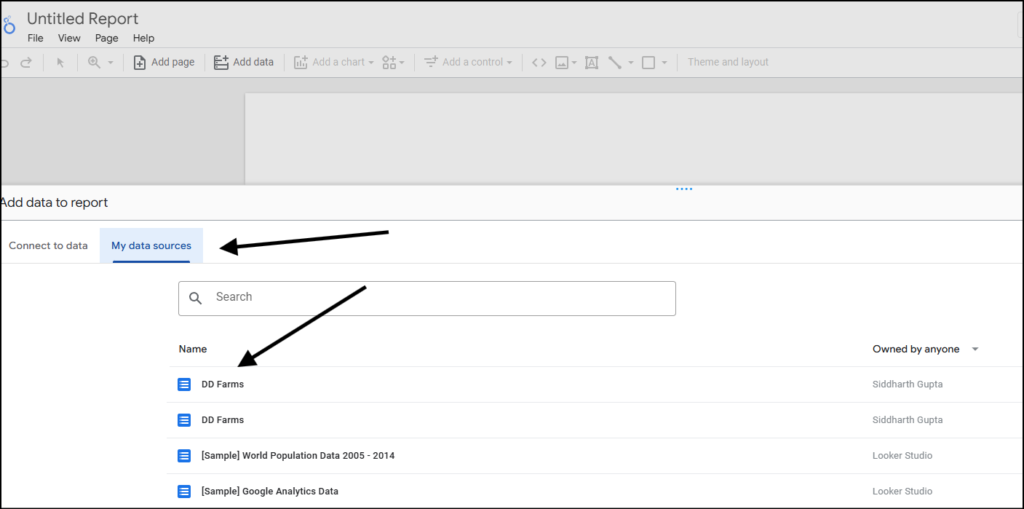The width and height of the screenshot is (1024, 509).
Task: Open the zoom level dropdown arrow
Action: pyautogui.click(x=110, y=63)
